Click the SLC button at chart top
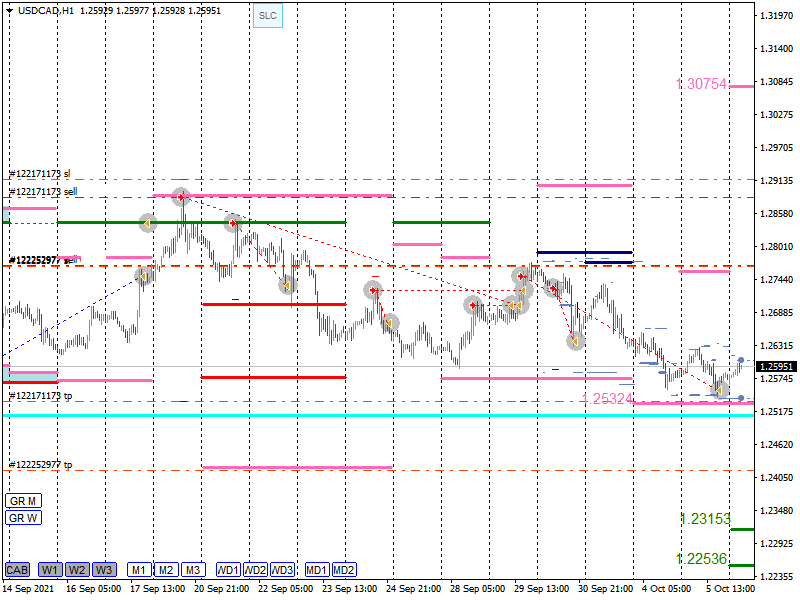This screenshot has width=800, height=600. tap(267, 16)
